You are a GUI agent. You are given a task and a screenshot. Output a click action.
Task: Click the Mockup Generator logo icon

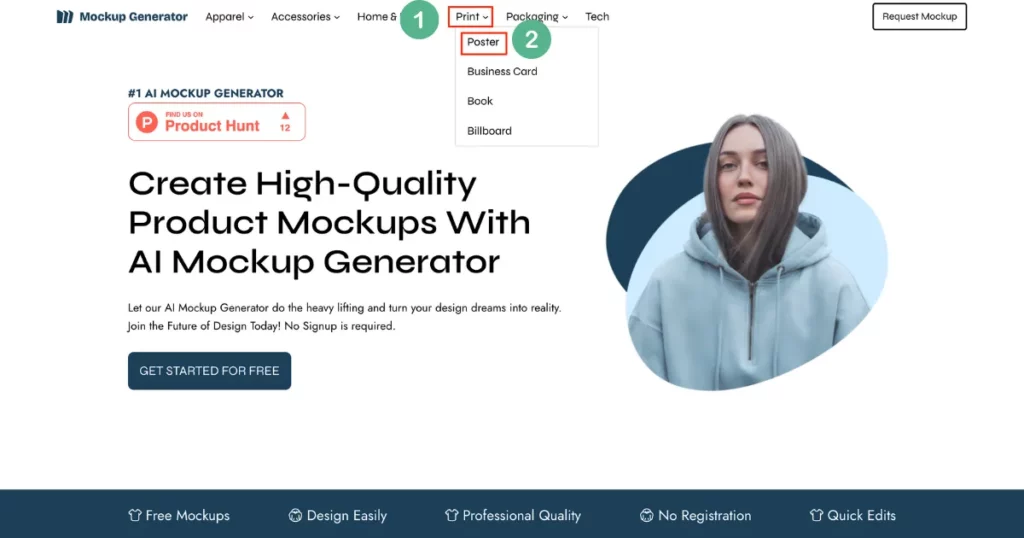[x=65, y=16]
